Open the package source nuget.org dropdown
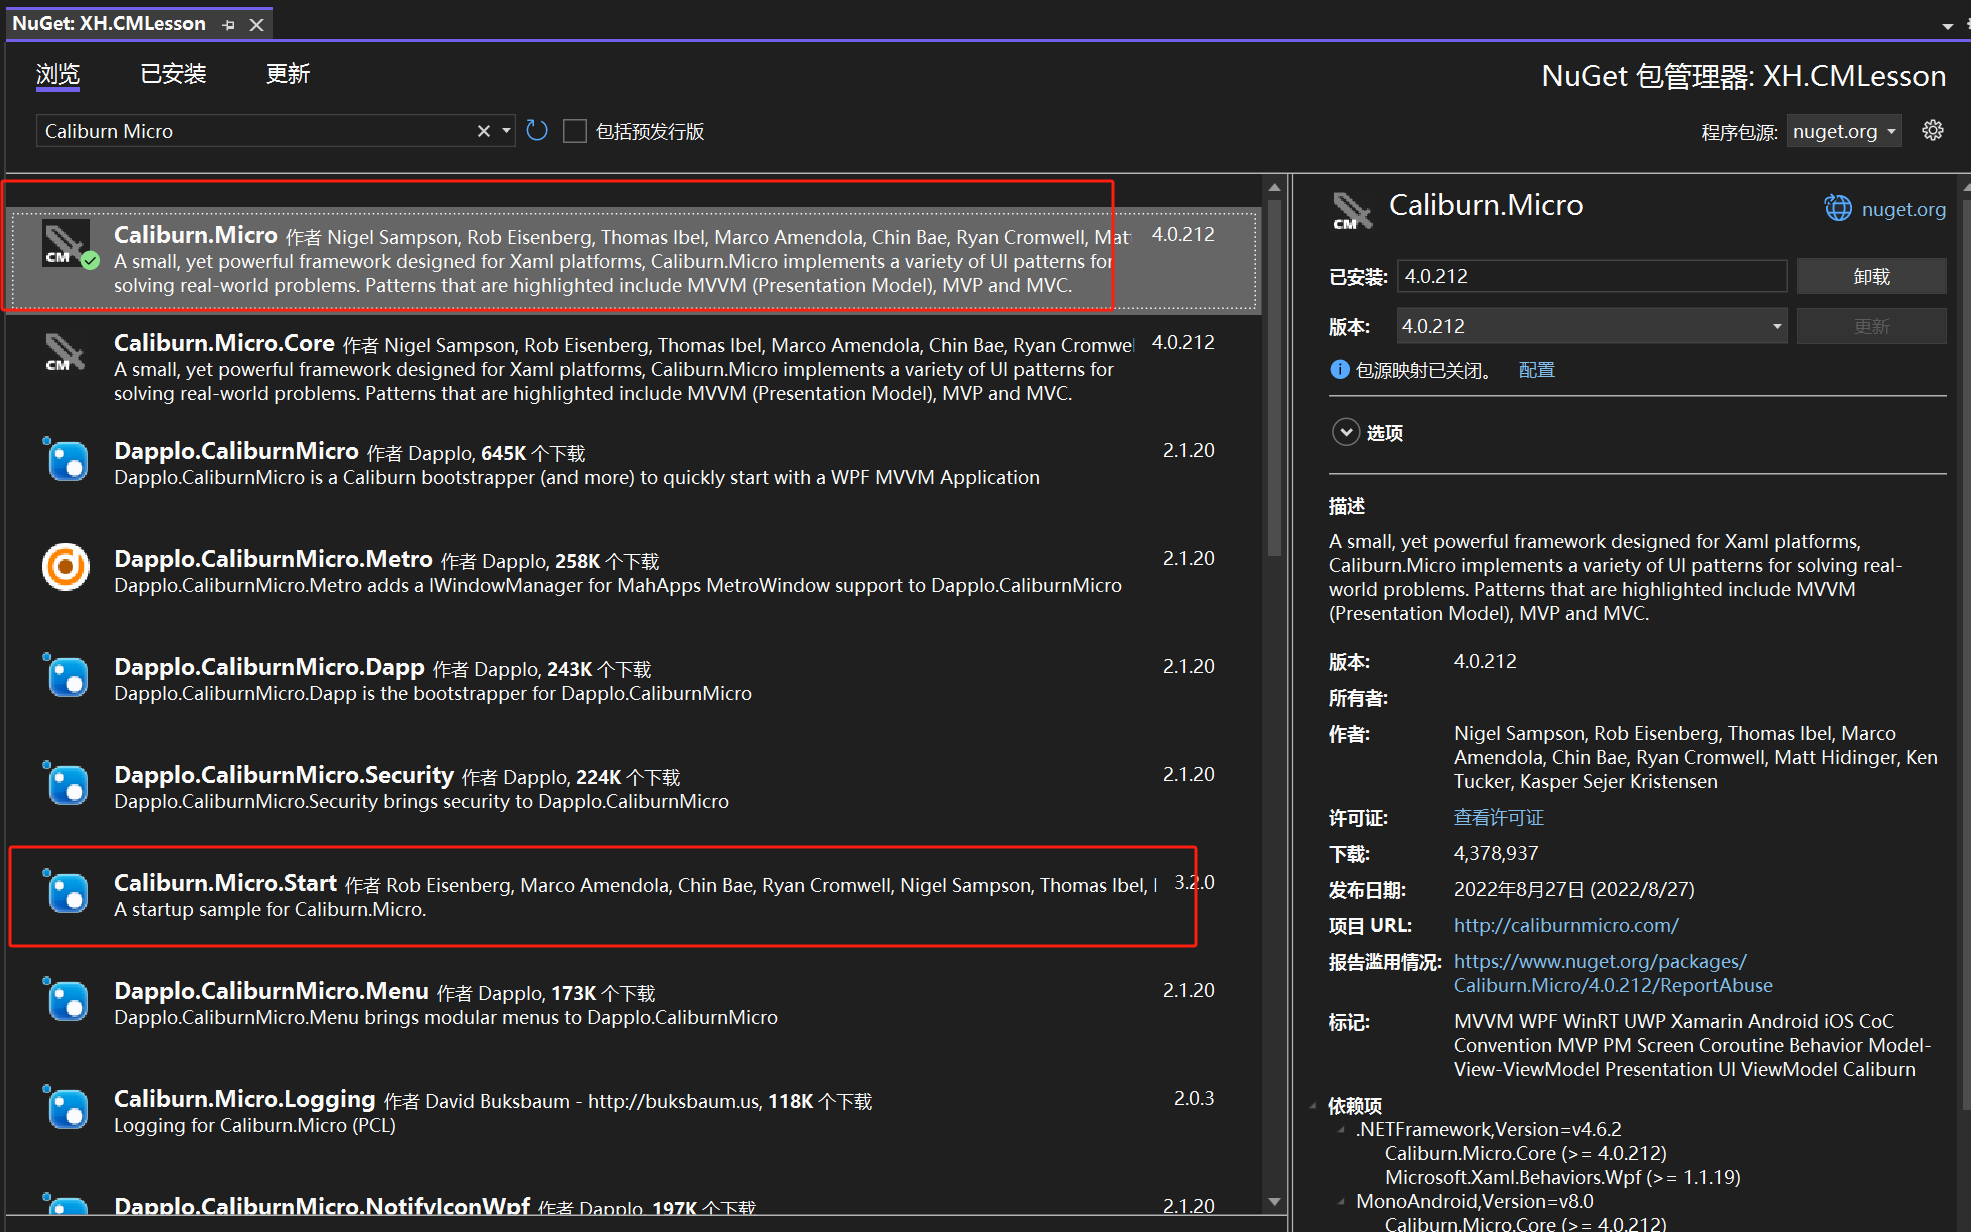1971x1232 pixels. tap(1844, 131)
